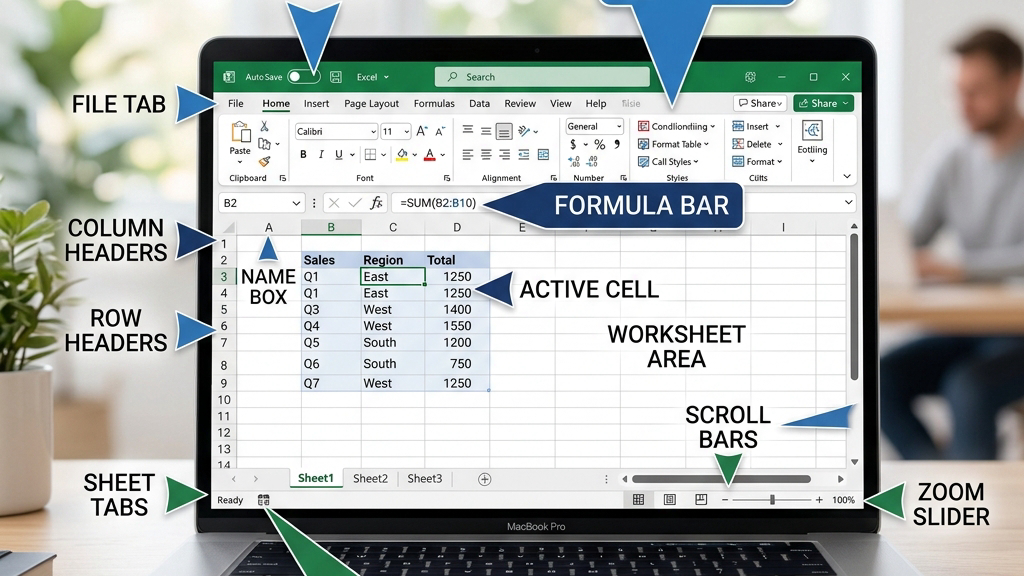
Task: Click the Bold formatting icon
Action: tap(303, 155)
